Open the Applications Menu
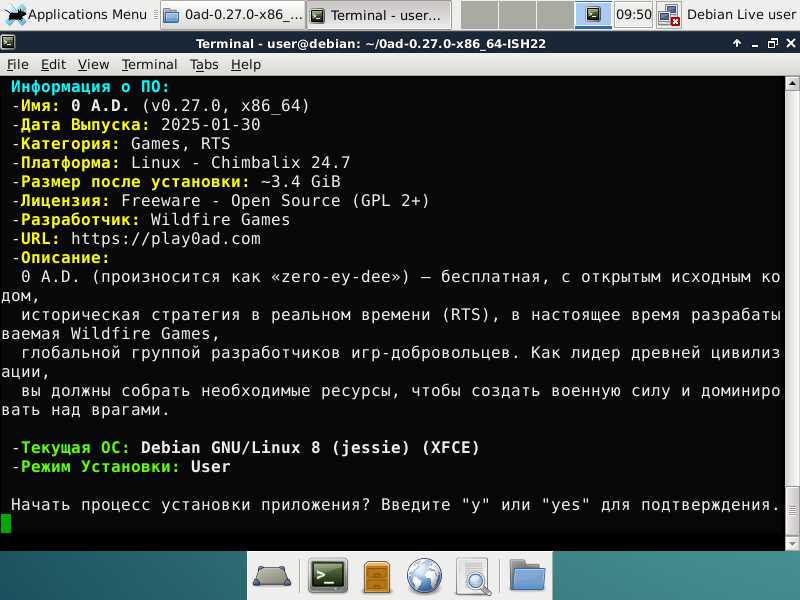The height and width of the screenshot is (600, 800). tap(77, 15)
